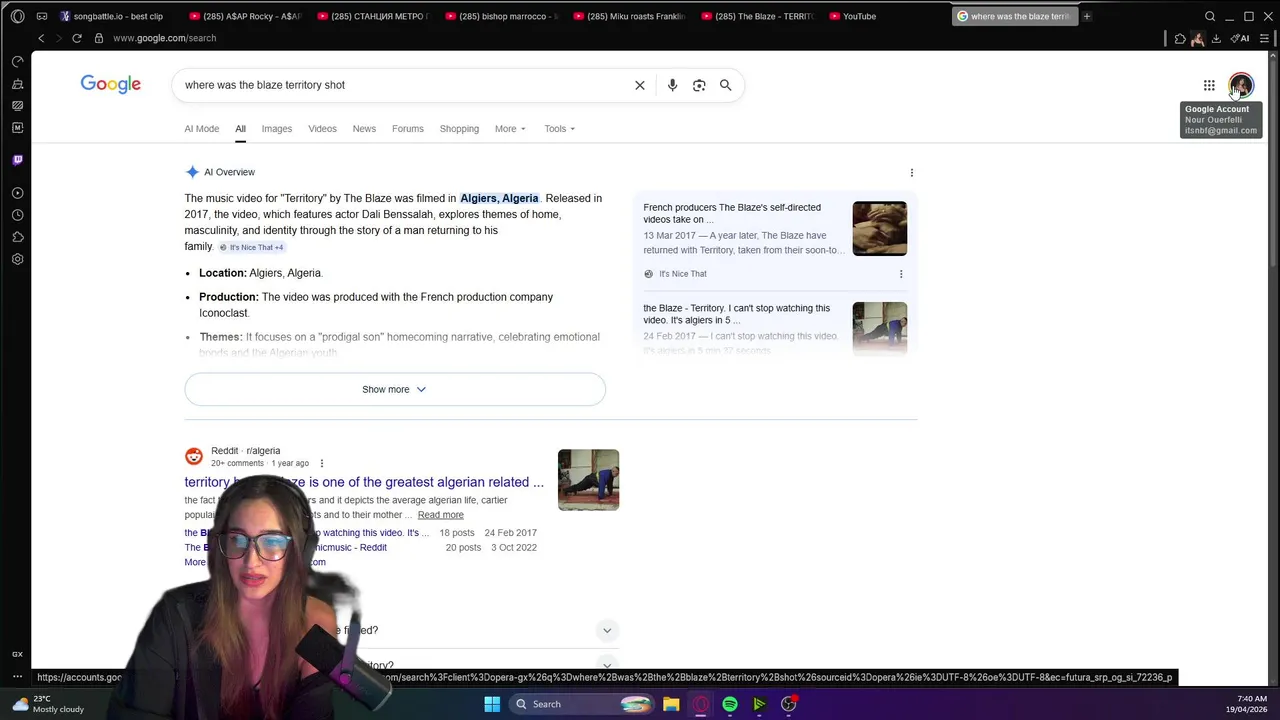Switch to the A$AP Rocky YouTube tab
The width and height of the screenshot is (1280, 720).
(245, 16)
